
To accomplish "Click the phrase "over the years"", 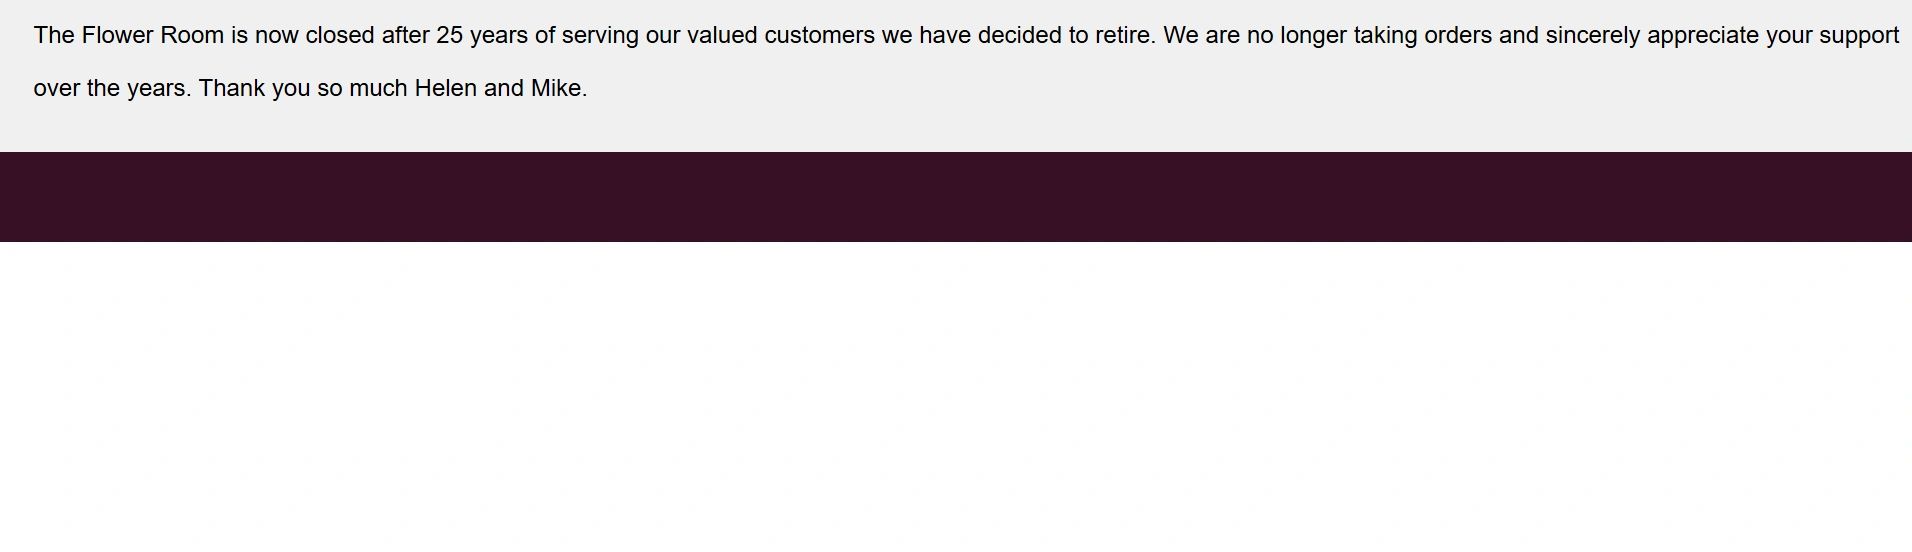I will click(x=110, y=89).
